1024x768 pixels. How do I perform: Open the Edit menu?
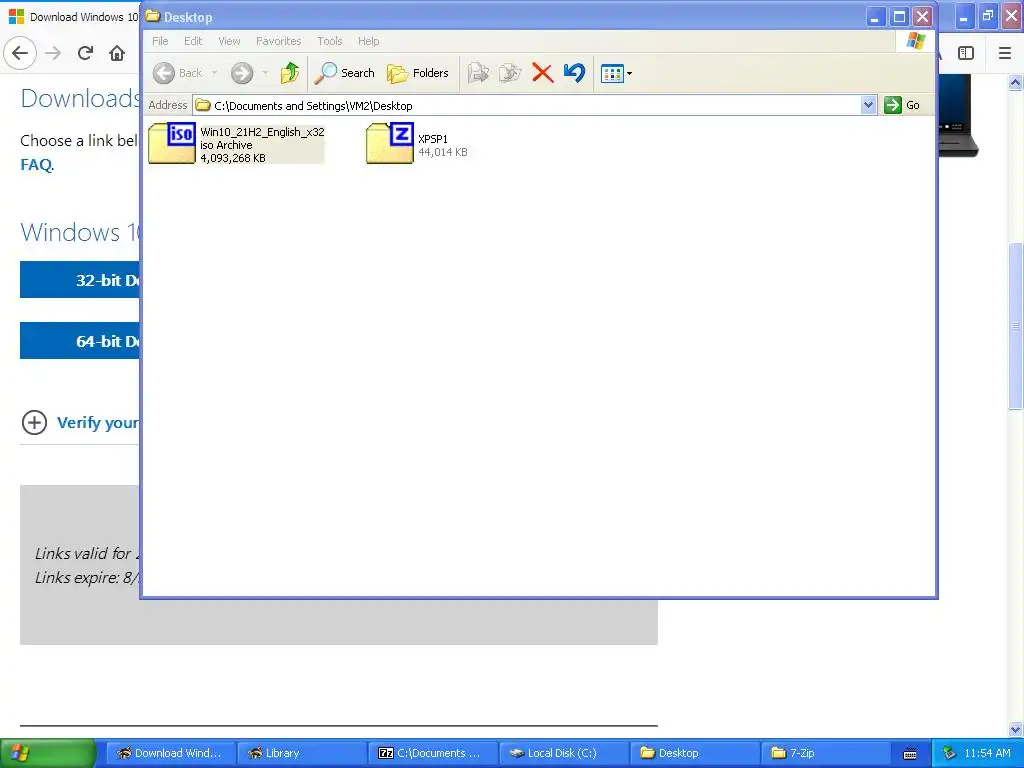pyautogui.click(x=193, y=41)
